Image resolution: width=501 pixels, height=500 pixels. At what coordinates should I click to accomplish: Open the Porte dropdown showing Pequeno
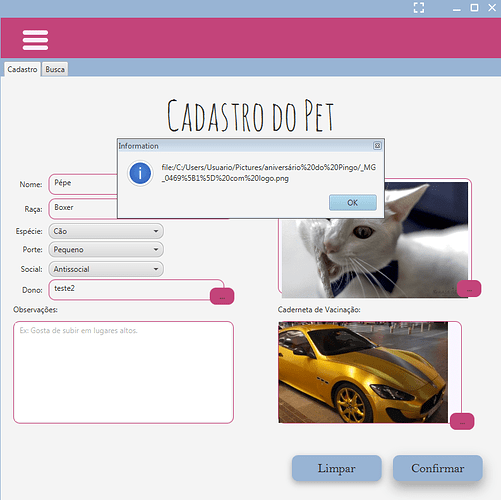106,249
